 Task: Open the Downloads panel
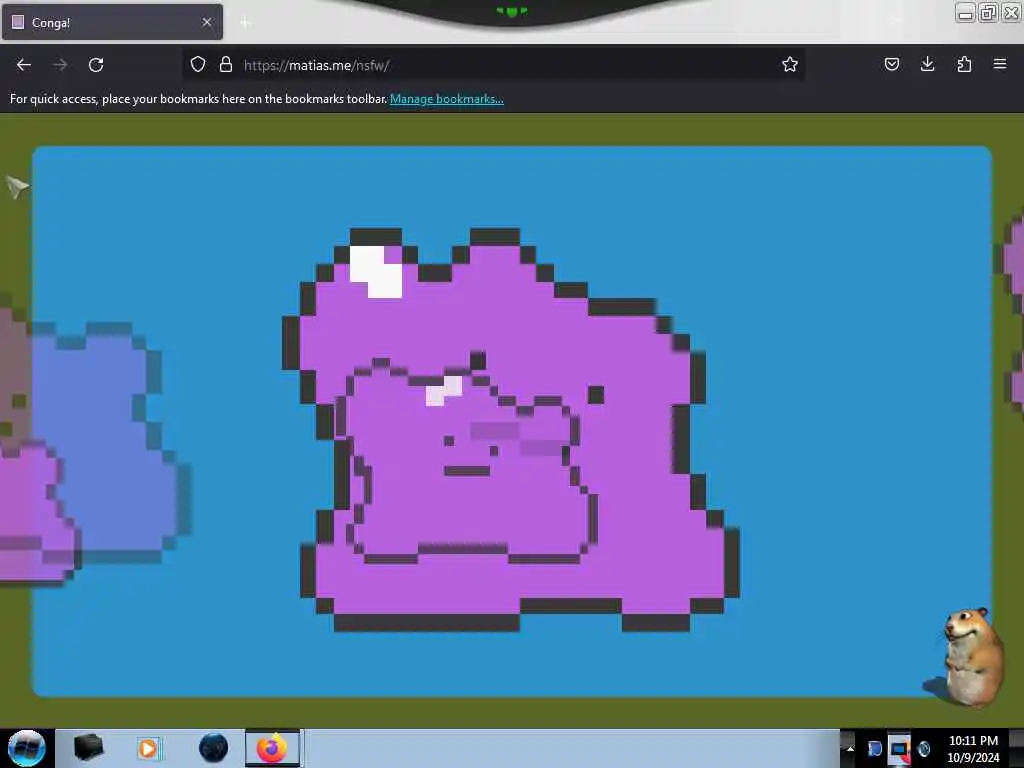click(x=927, y=64)
